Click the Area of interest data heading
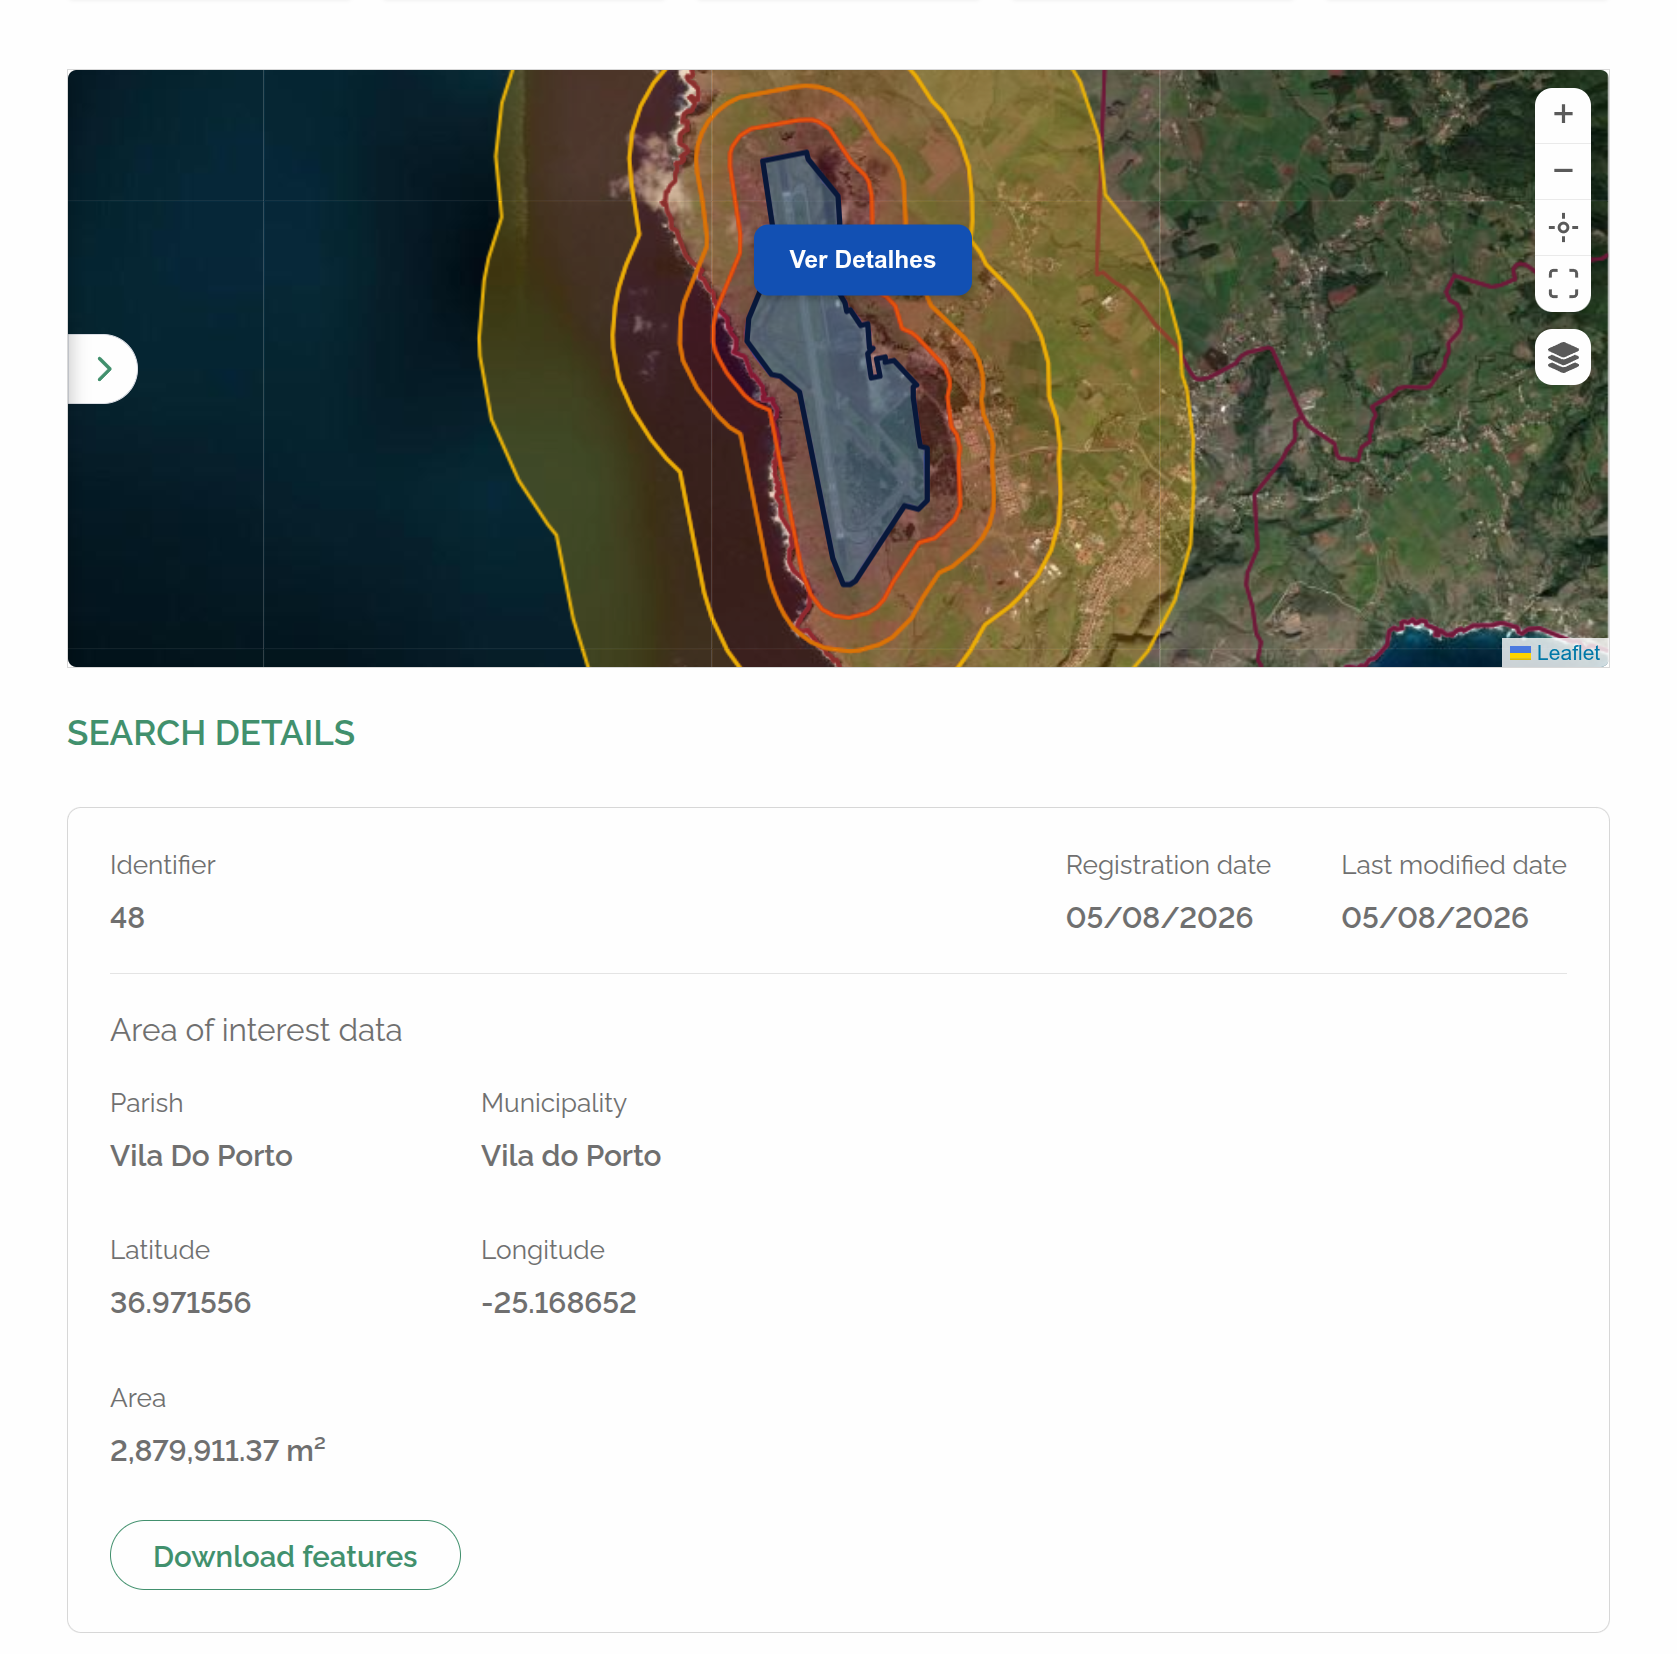 [x=256, y=1030]
